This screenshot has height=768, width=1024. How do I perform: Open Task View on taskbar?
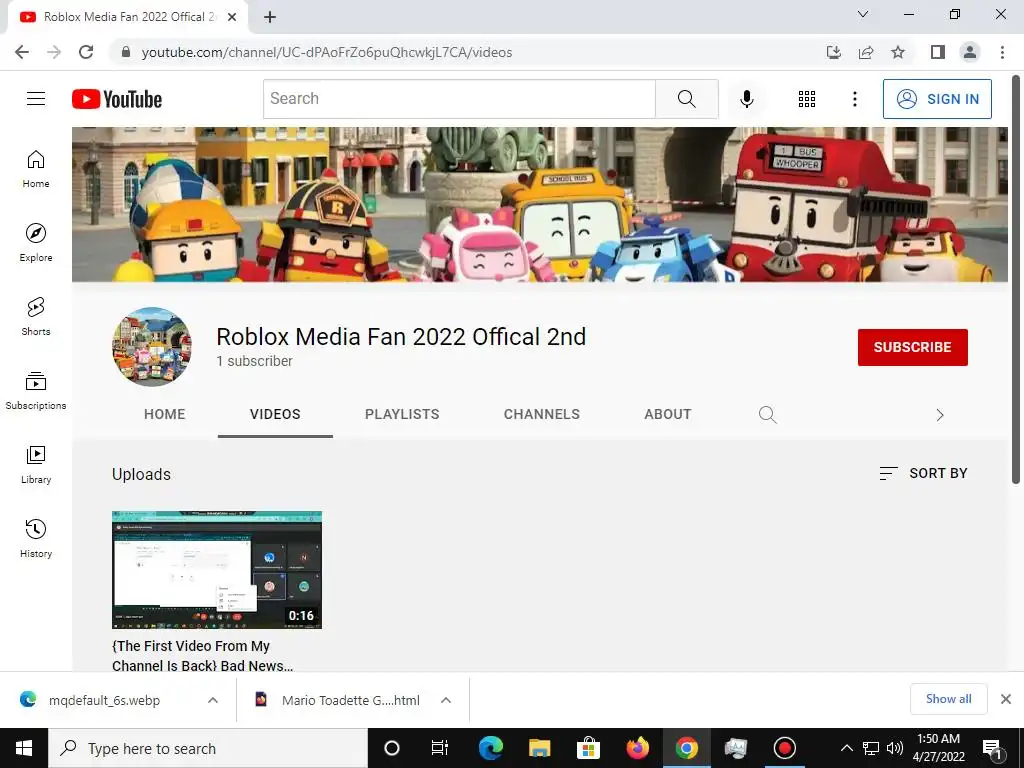click(x=440, y=748)
